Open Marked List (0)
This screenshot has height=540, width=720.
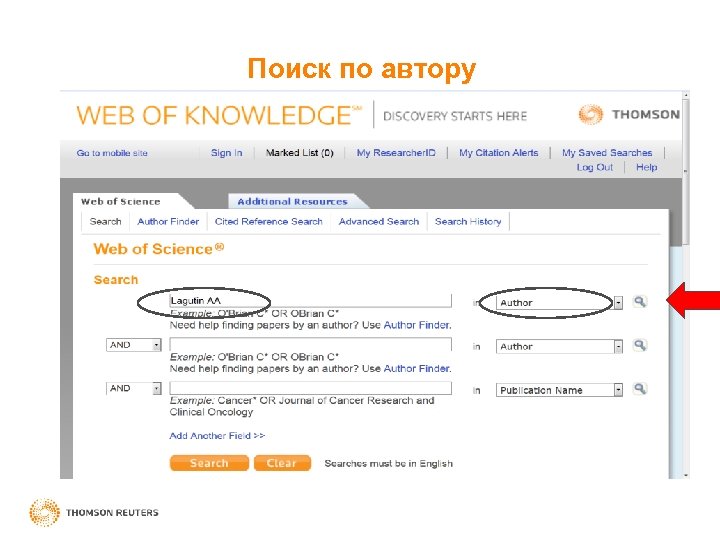pyautogui.click(x=300, y=153)
